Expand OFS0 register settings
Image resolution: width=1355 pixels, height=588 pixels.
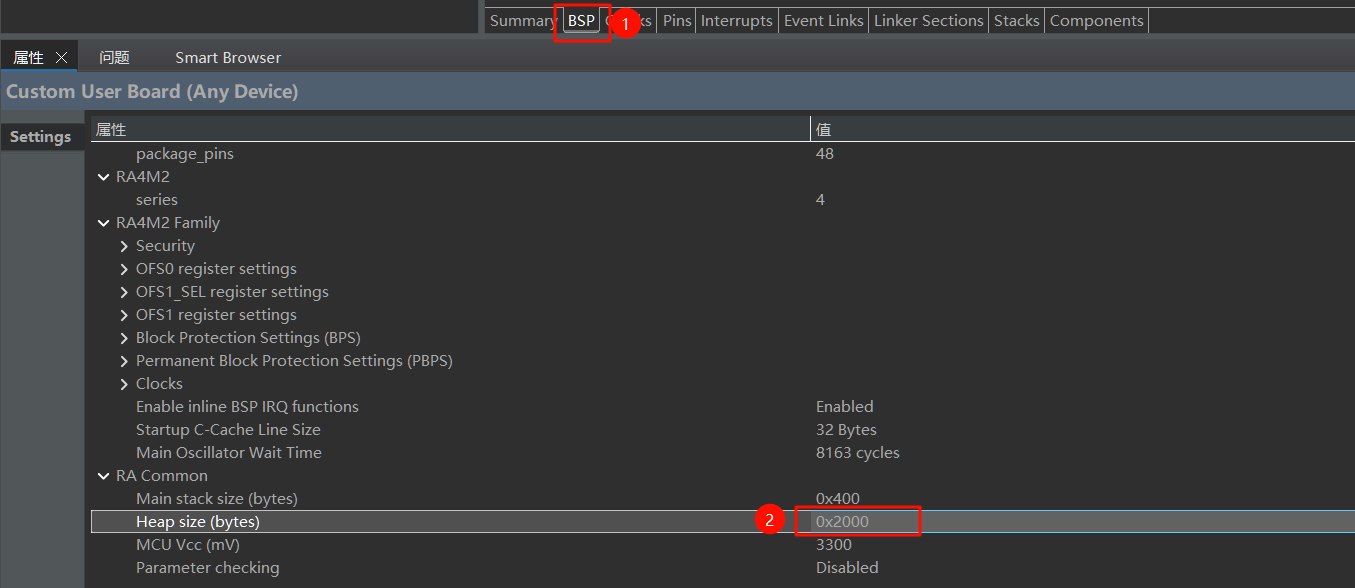pyautogui.click(x=123, y=269)
